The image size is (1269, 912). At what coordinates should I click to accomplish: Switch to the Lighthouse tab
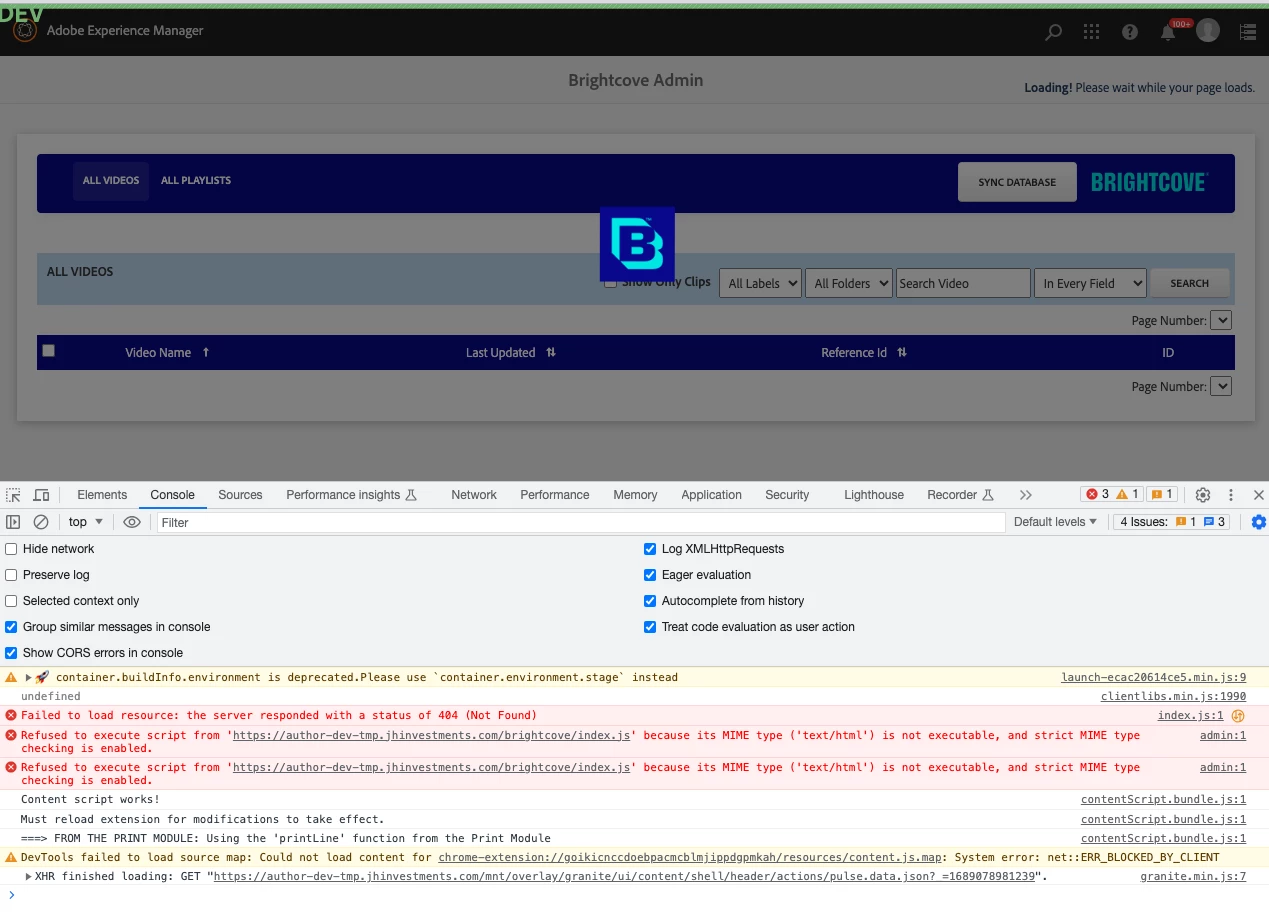coord(874,495)
